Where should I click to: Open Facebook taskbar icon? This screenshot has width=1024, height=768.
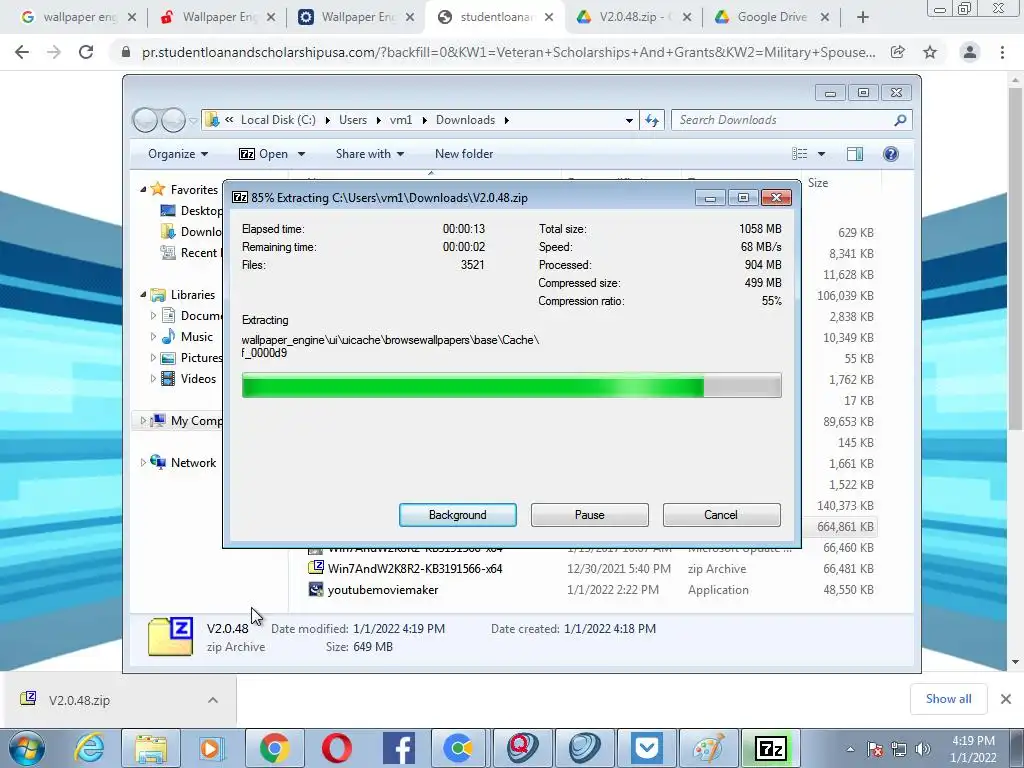(x=398, y=748)
